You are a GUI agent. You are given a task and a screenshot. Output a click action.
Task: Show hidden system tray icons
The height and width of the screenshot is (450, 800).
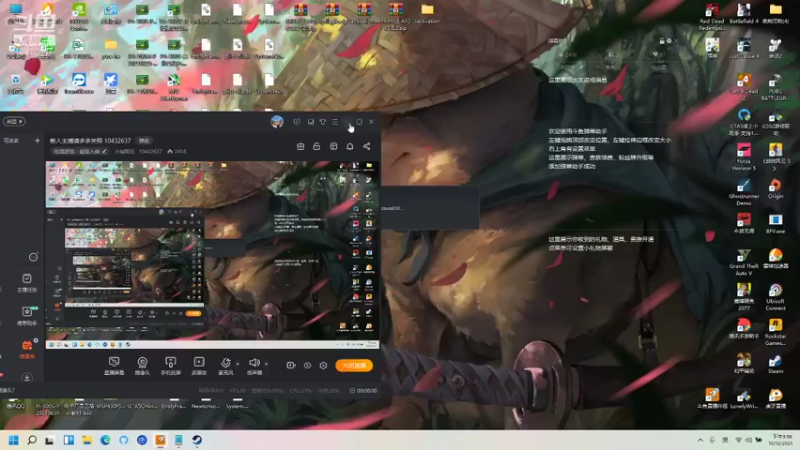click(x=701, y=440)
